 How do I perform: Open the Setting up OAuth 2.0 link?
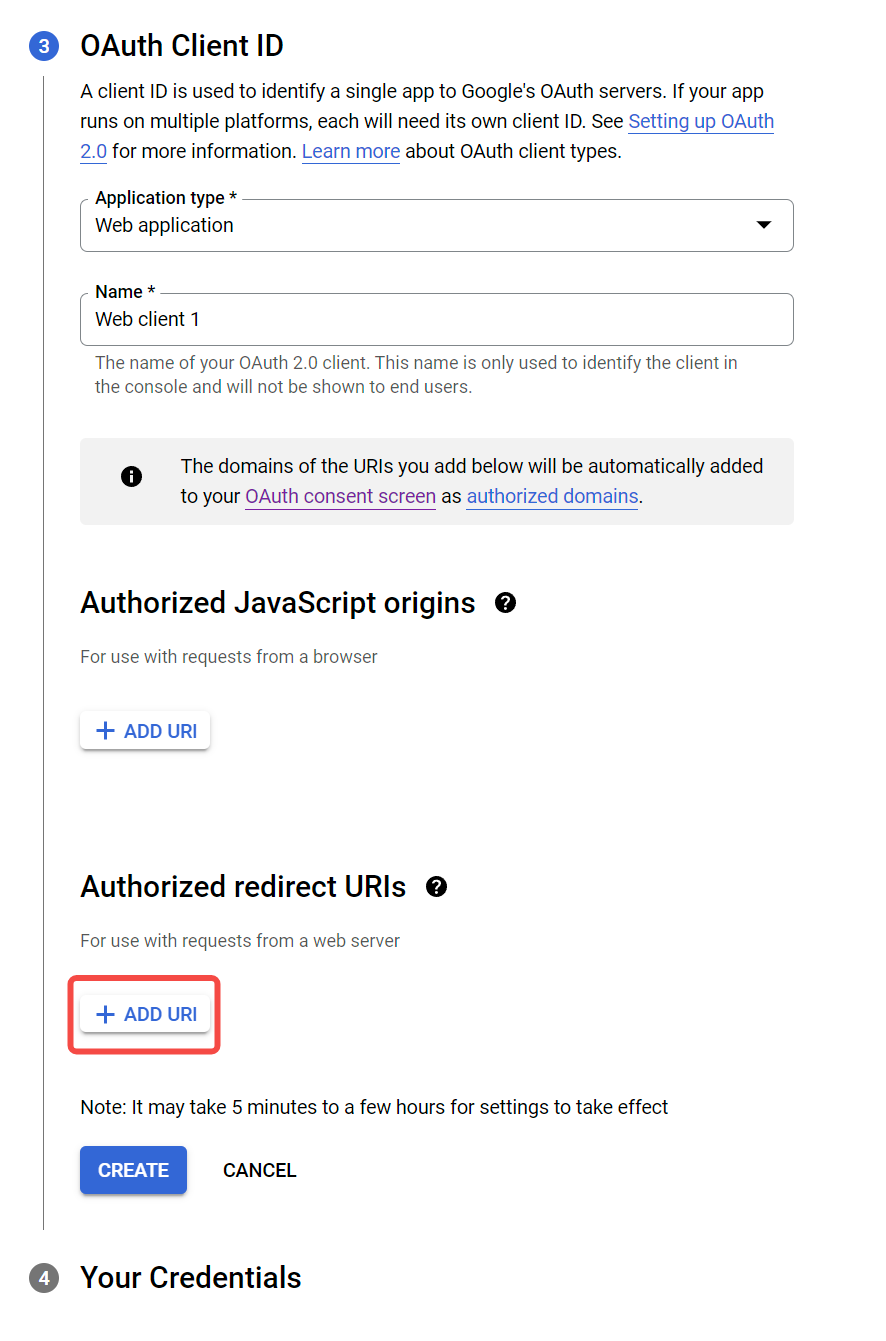[x=701, y=121]
